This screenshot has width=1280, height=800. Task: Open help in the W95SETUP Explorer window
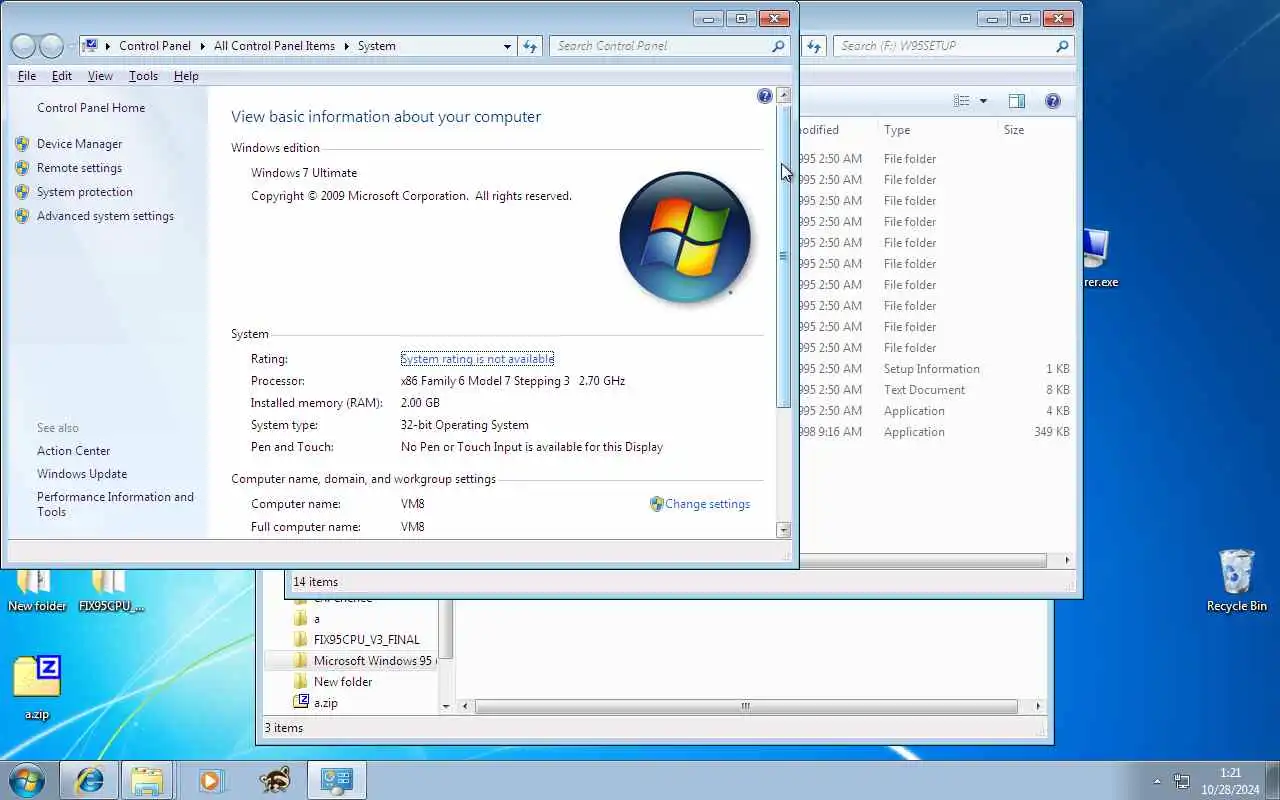[1052, 101]
